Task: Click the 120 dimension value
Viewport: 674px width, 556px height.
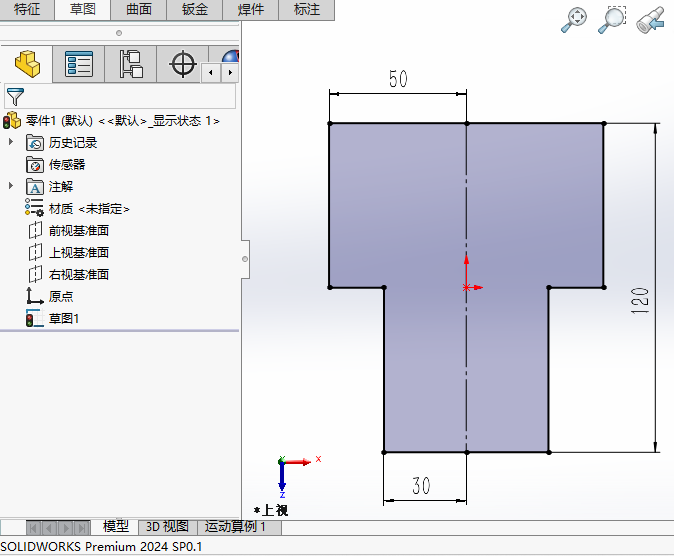Action: click(639, 301)
